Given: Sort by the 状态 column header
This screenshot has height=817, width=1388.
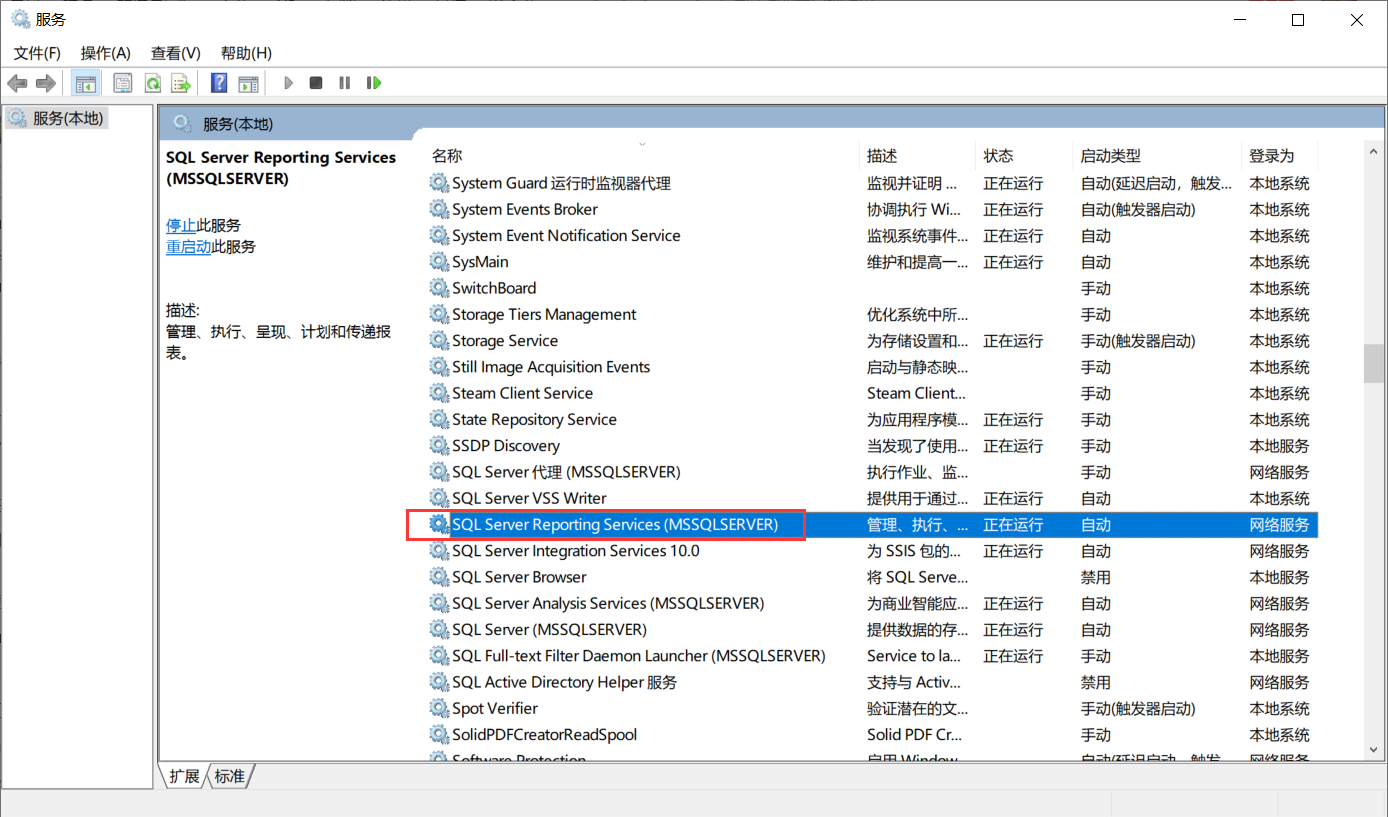Looking at the screenshot, I should coord(998,156).
